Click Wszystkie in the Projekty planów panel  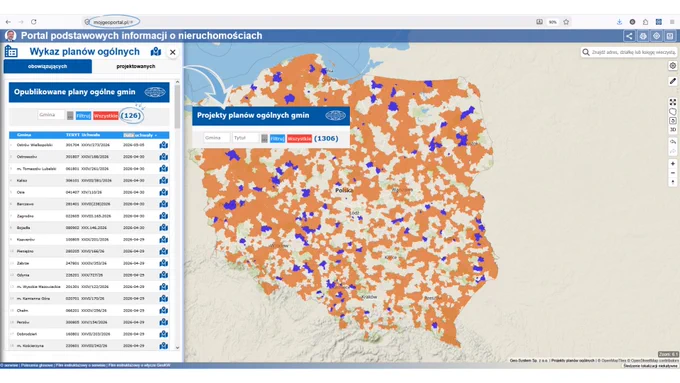(x=299, y=138)
